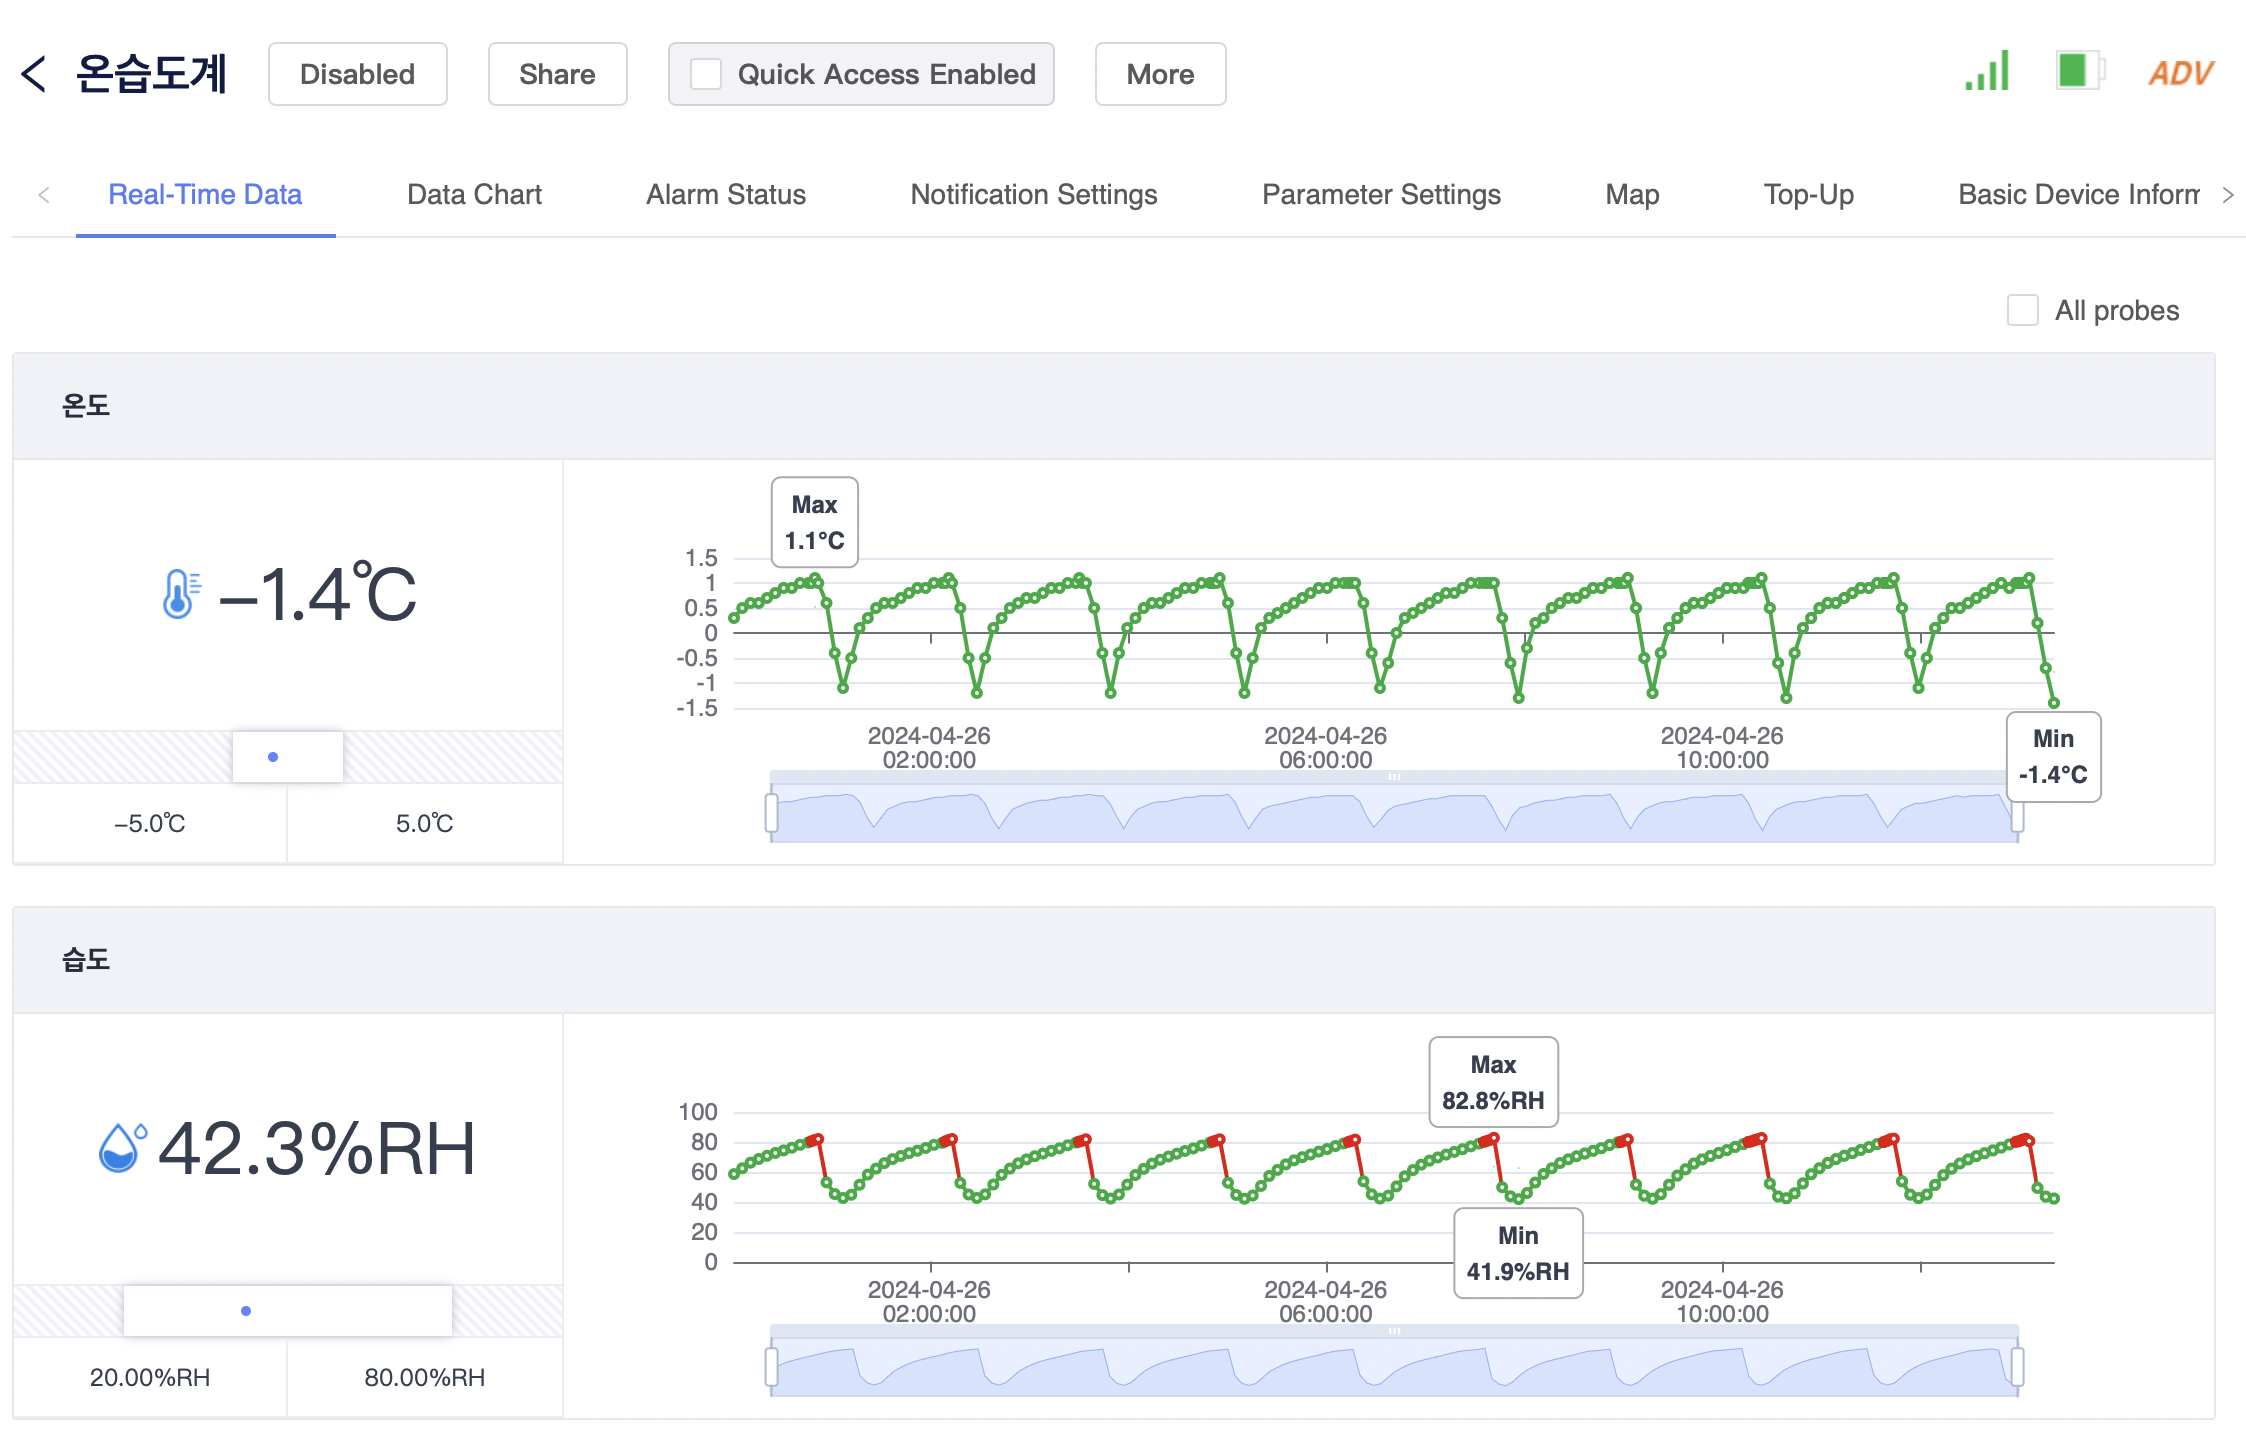Click the Max 1.1°C marker label
Viewport: 2246px width, 1442px height.
click(814, 522)
